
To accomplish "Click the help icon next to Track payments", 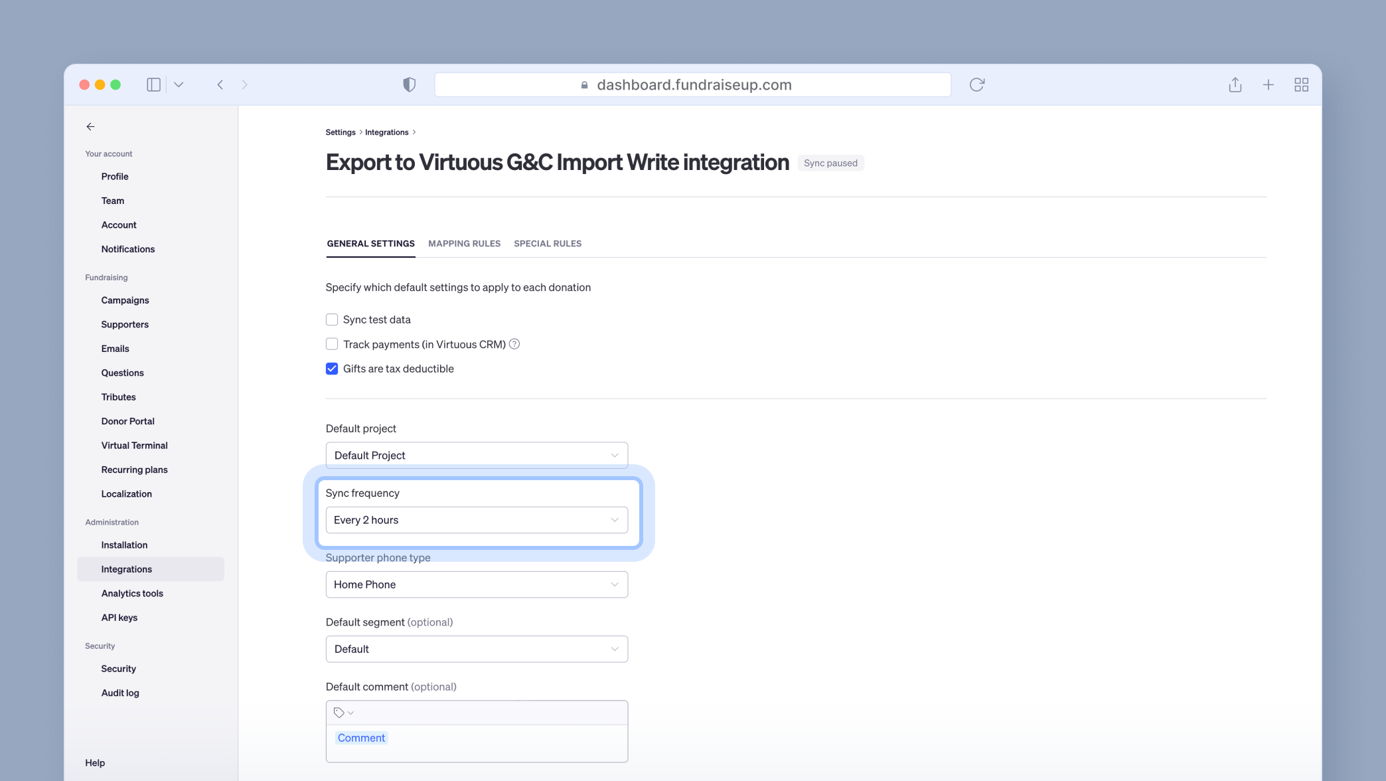I will click(x=514, y=344).
